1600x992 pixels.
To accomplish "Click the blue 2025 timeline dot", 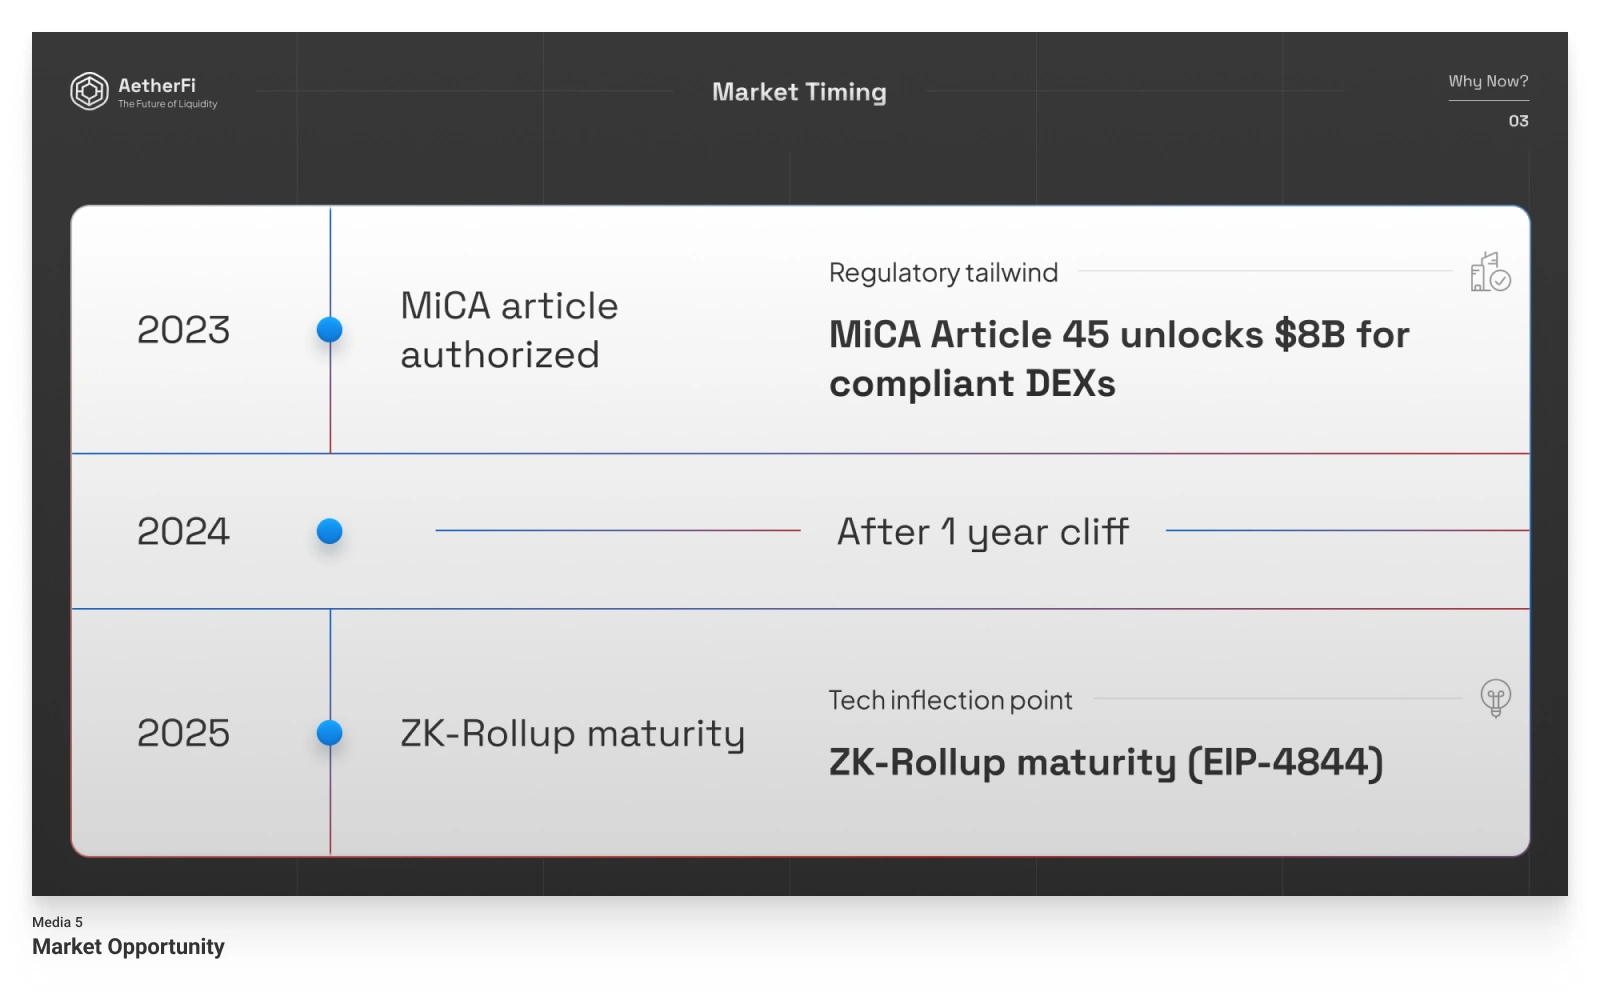I will tap(330, 733).
